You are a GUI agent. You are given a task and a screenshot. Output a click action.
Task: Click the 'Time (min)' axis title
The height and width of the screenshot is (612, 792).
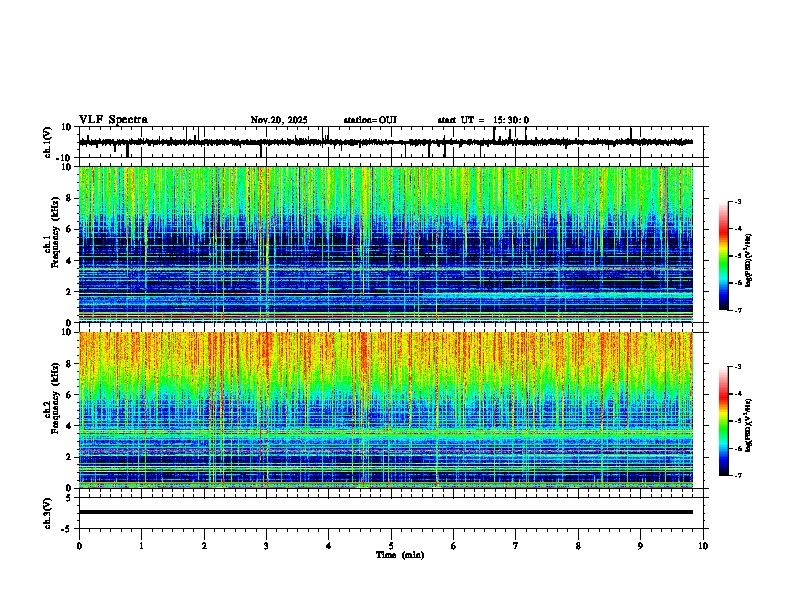[400, 555]
